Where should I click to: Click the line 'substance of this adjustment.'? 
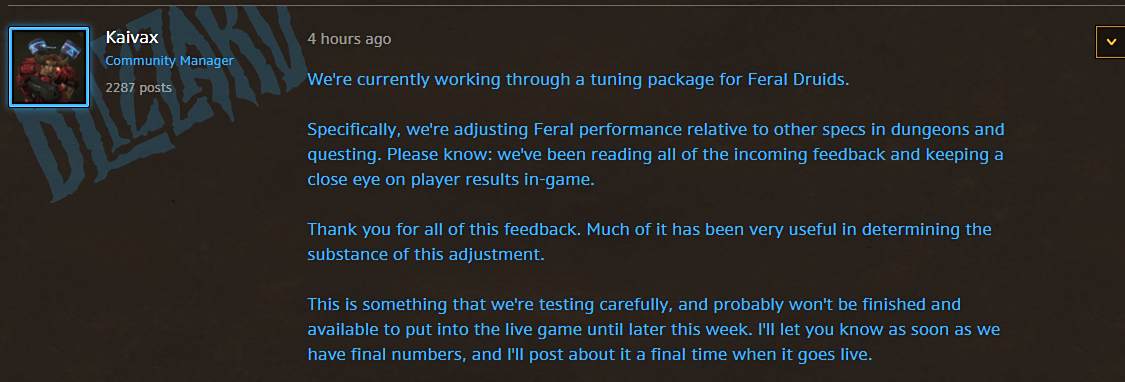click(426, 255)
